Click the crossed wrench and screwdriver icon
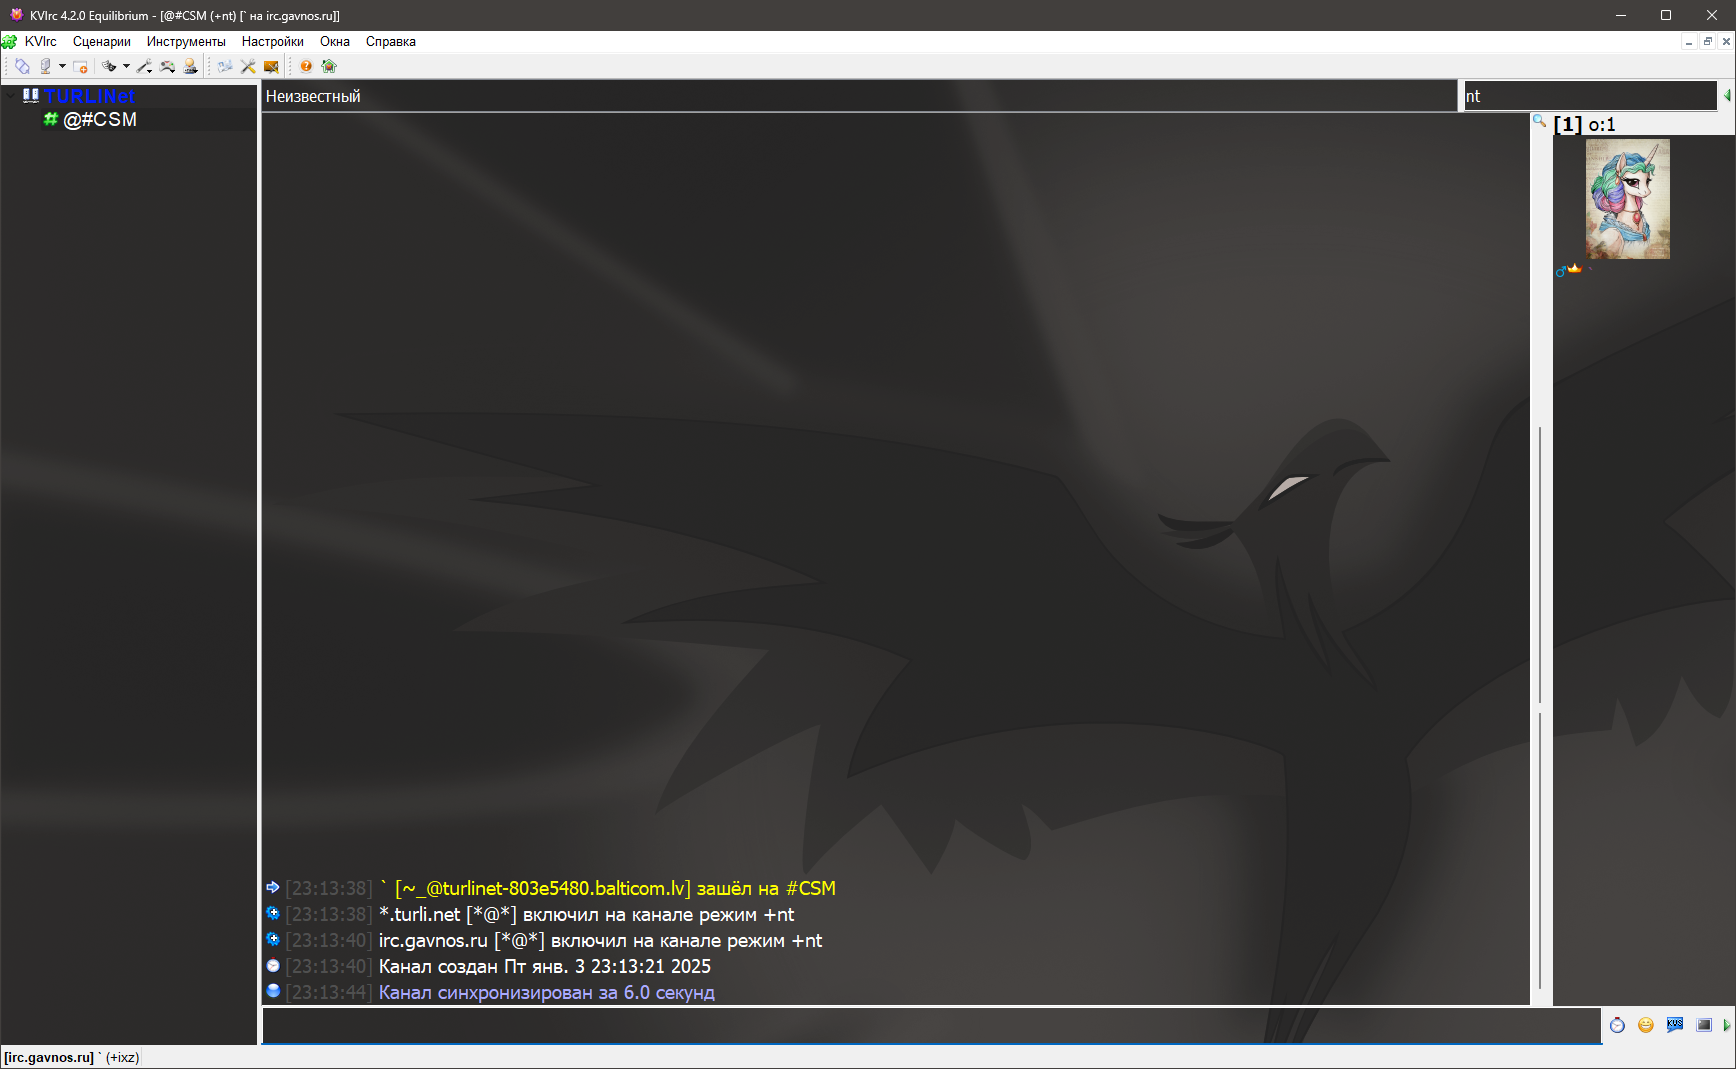The image size is (1736, 1069). pyautogui.click(x=248, y=67)
